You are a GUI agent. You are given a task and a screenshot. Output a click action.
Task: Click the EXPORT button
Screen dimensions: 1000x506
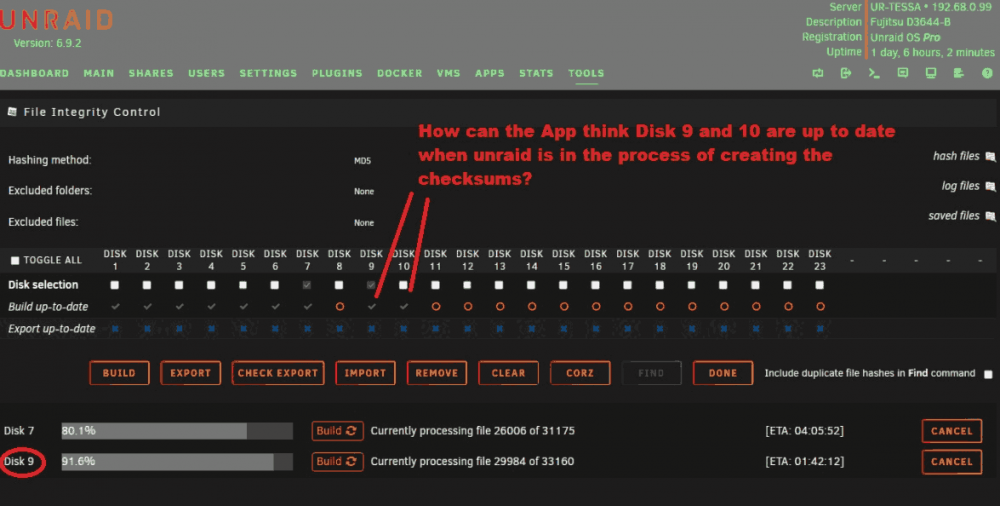tap(191, 373)
